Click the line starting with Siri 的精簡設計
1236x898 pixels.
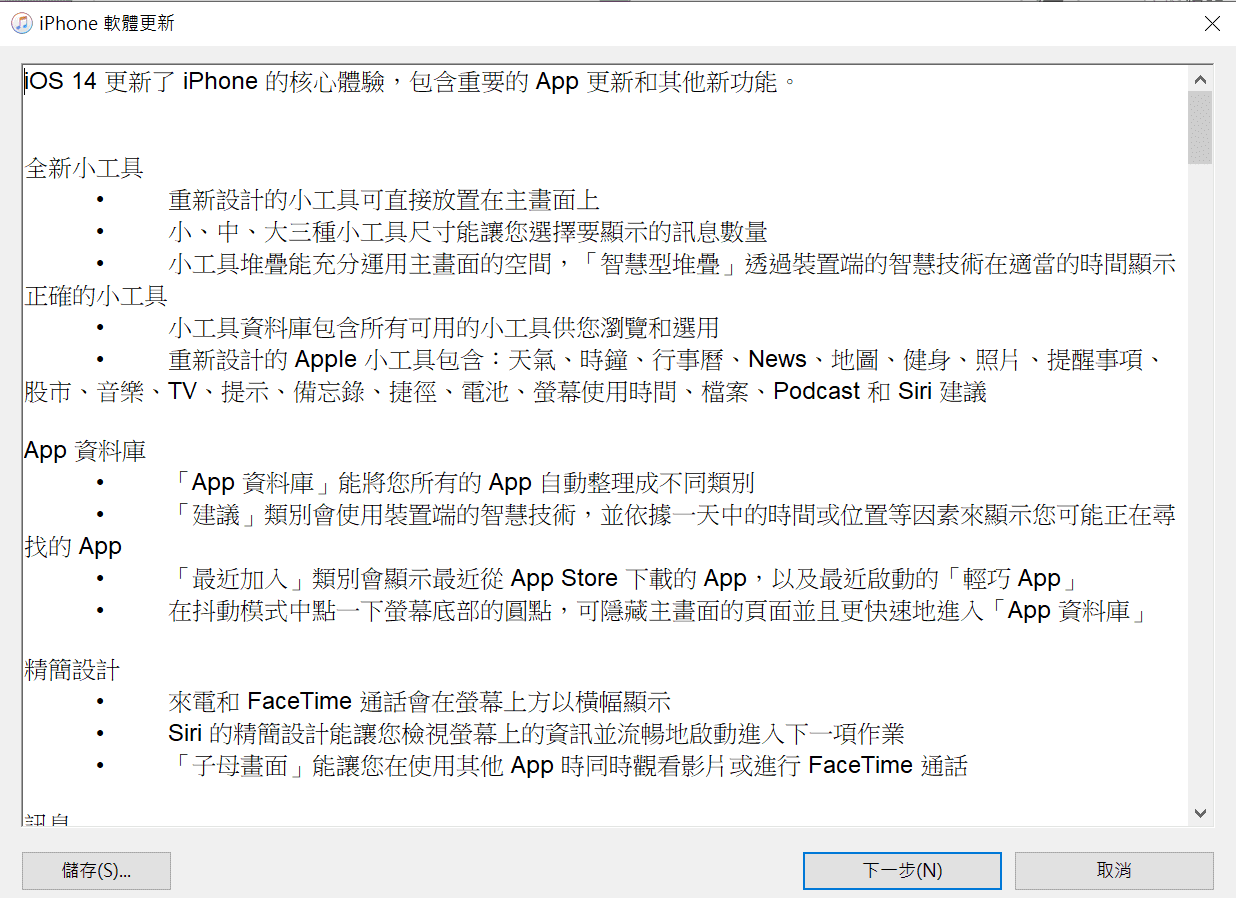pyautogui.click(x=536, y=734)
